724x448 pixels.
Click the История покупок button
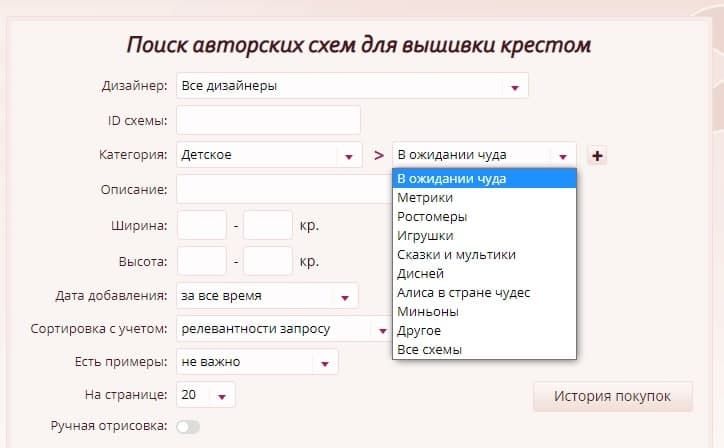point(613,396)
